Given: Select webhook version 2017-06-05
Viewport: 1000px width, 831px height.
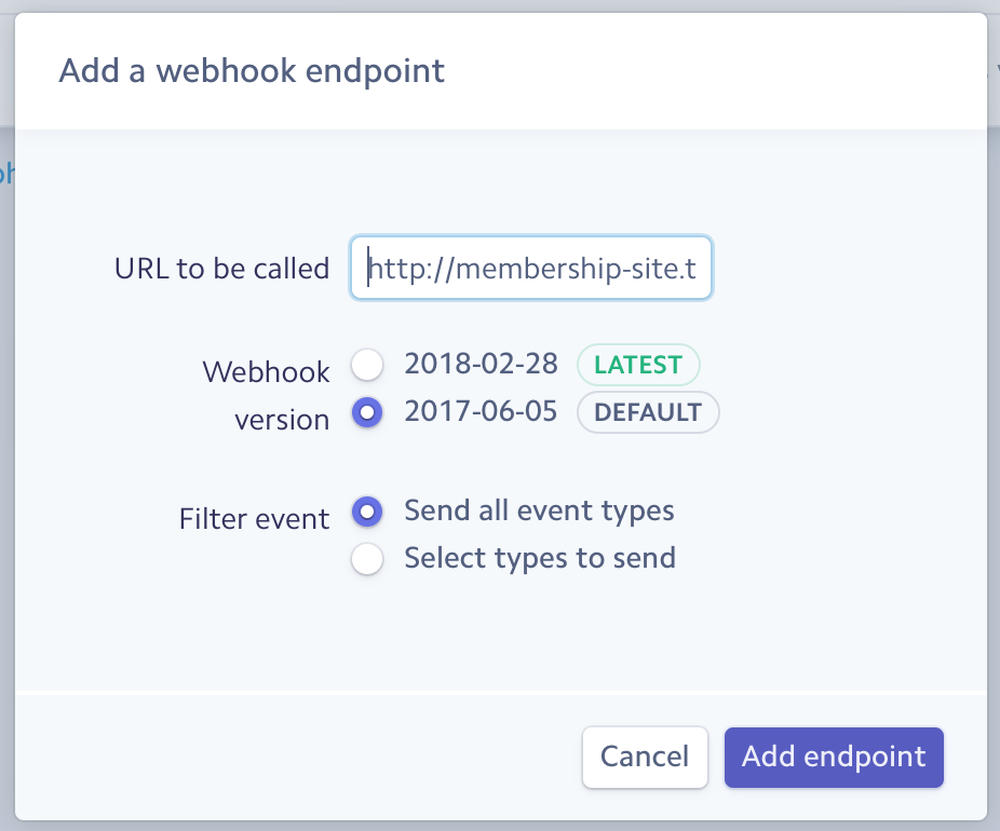Looking at the screenshot, I should point(367,412).
